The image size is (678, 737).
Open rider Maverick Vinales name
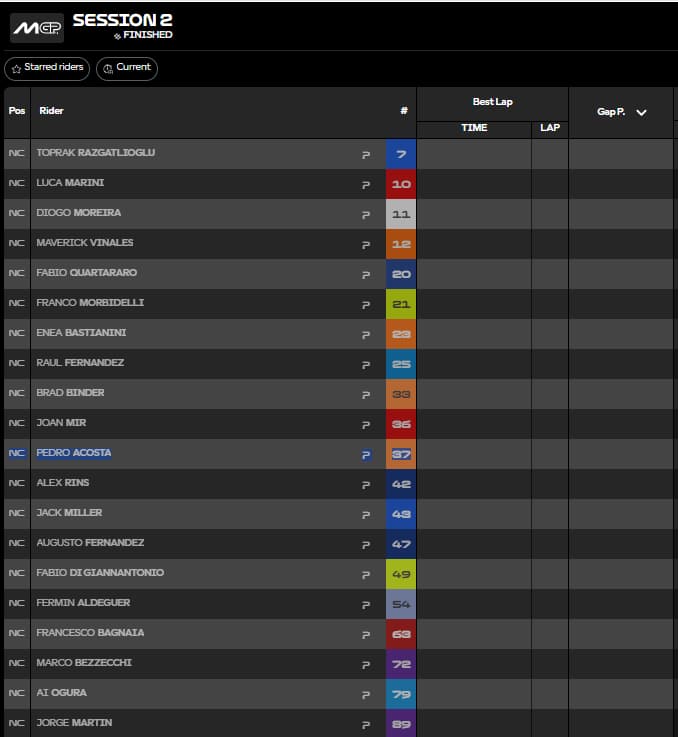(85, 243)
